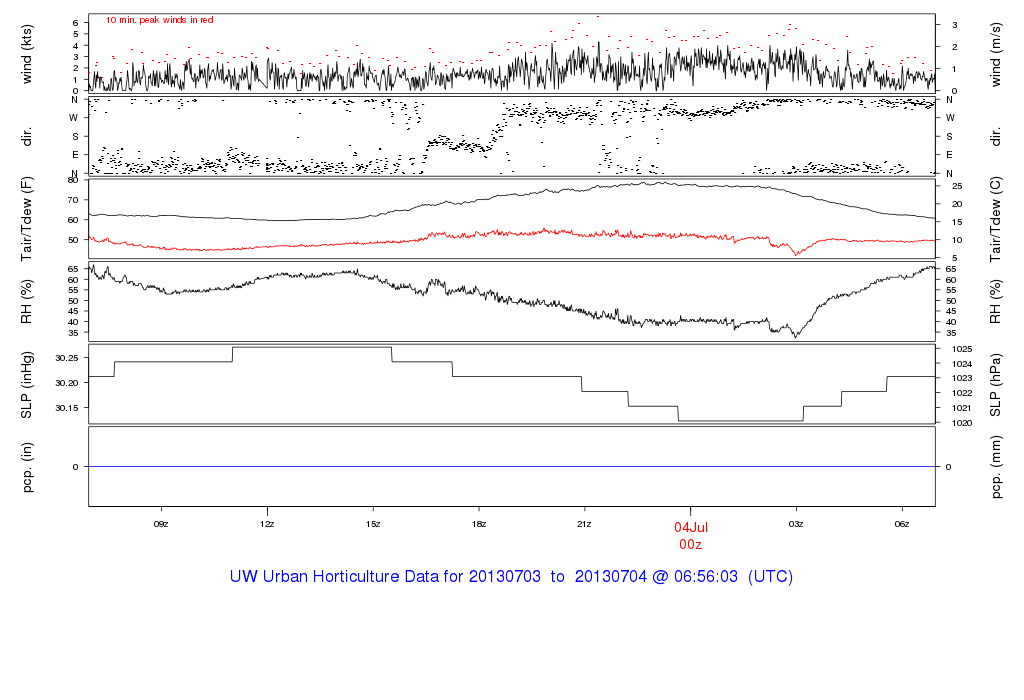Click the '21z' time axis label
Screen dimensions: 1024x700
[x=584, y=524]
